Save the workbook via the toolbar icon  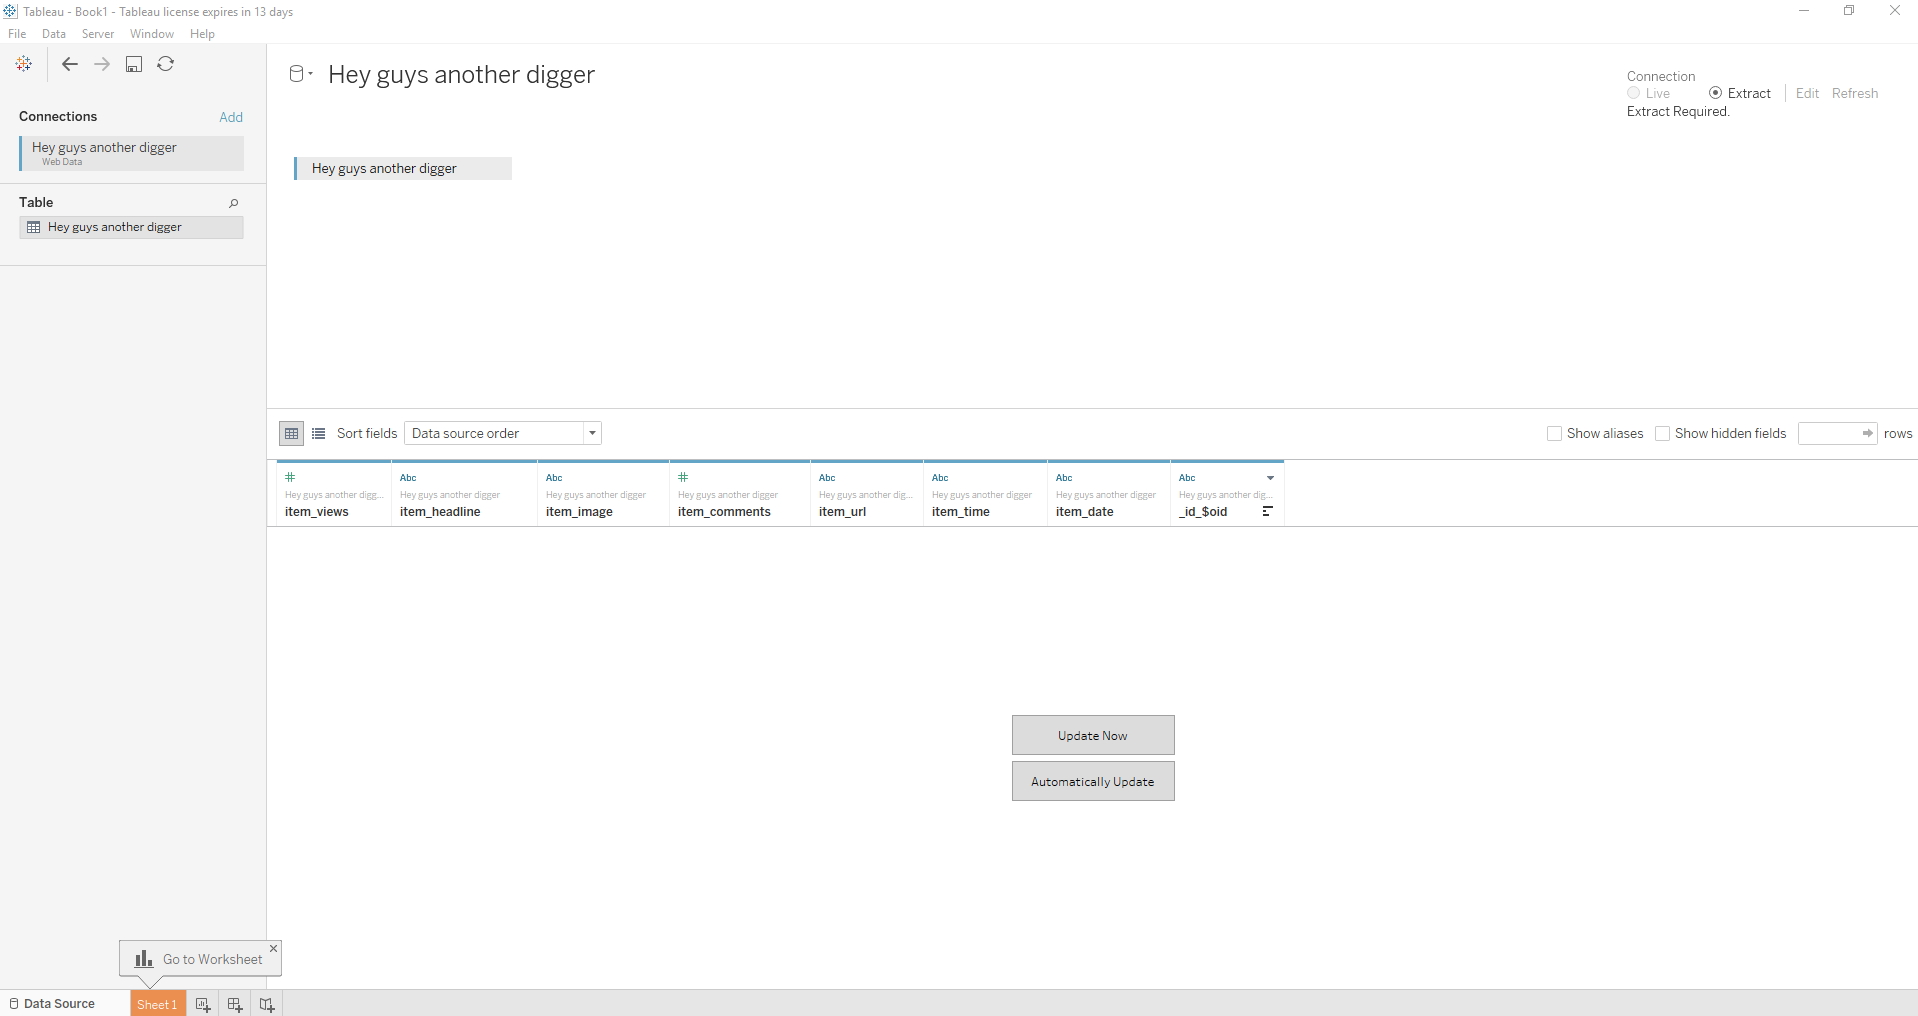click(x=134, y=64)
